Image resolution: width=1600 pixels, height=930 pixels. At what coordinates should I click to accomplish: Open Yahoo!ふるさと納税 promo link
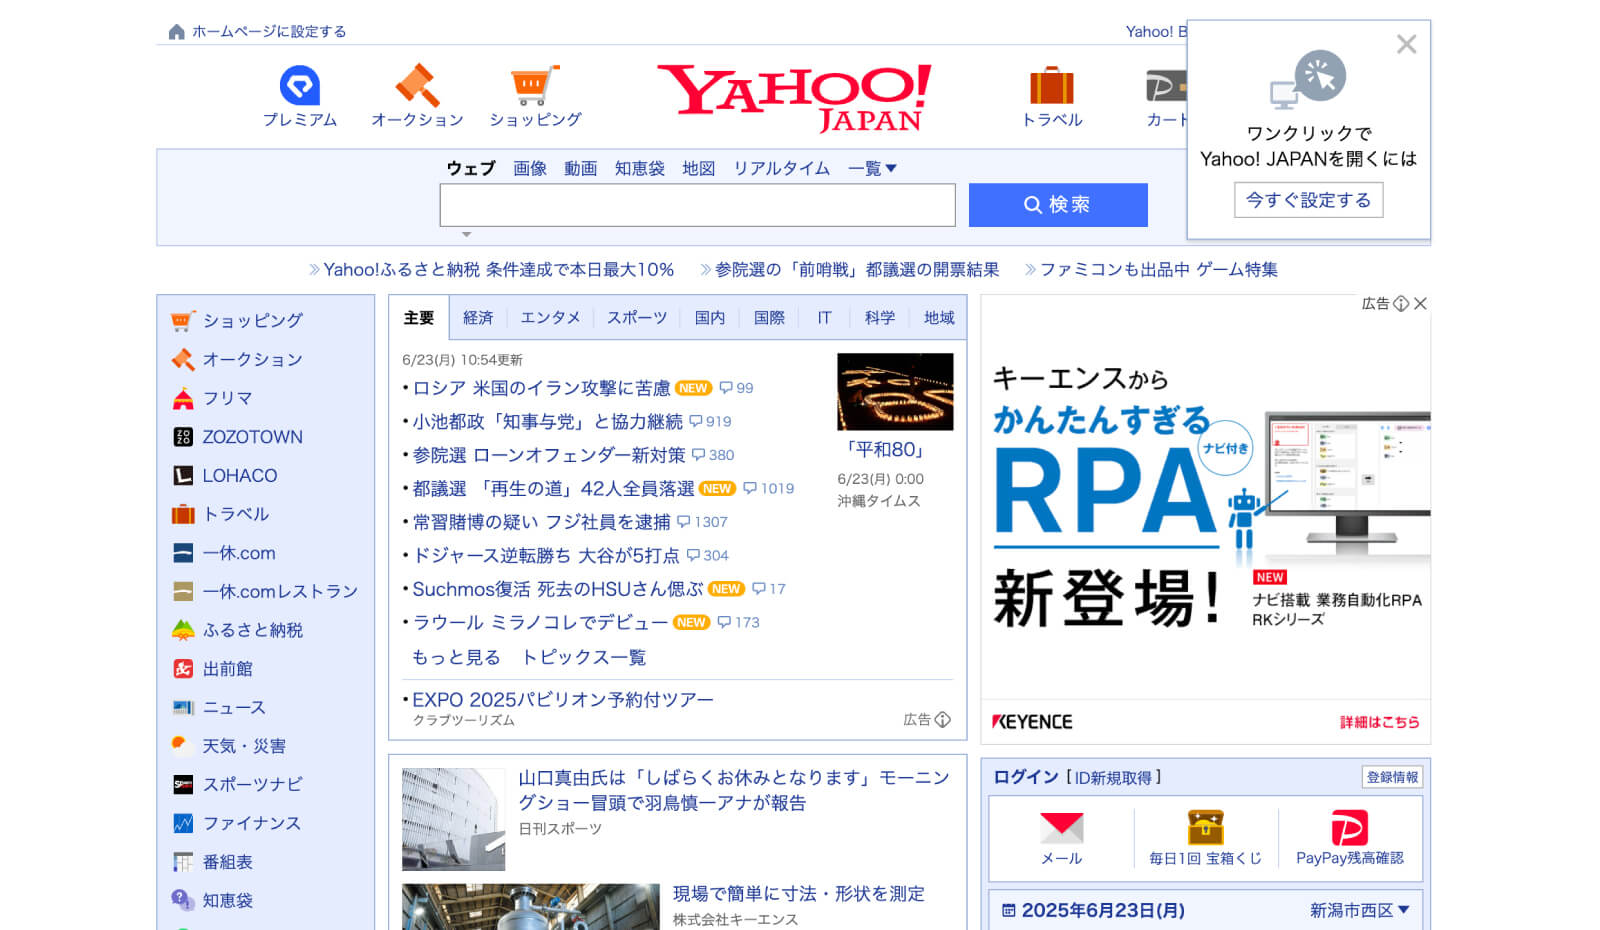point(498,270)
